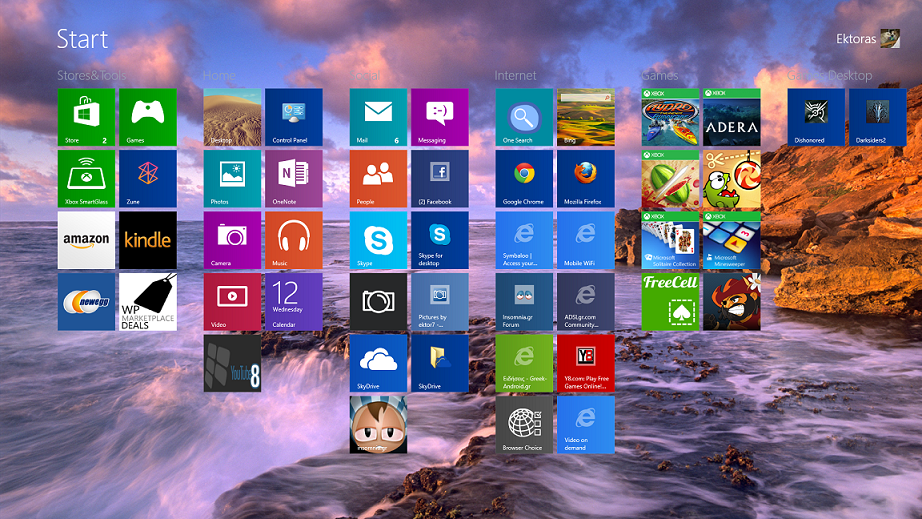Viewport: 922px width, 519px height.
Task: Launch Fruit Ninja game tile
Action: click(x=670, y=179)
